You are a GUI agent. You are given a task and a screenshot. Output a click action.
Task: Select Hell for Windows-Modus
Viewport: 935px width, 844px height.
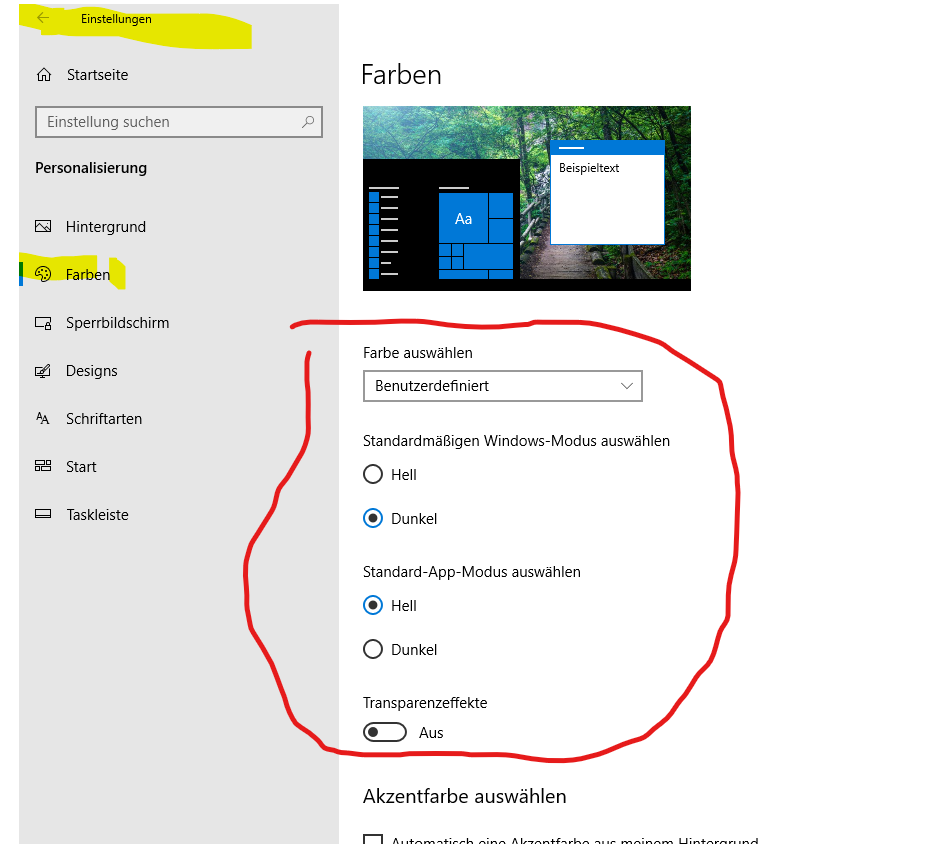click(x=373, y=475)
